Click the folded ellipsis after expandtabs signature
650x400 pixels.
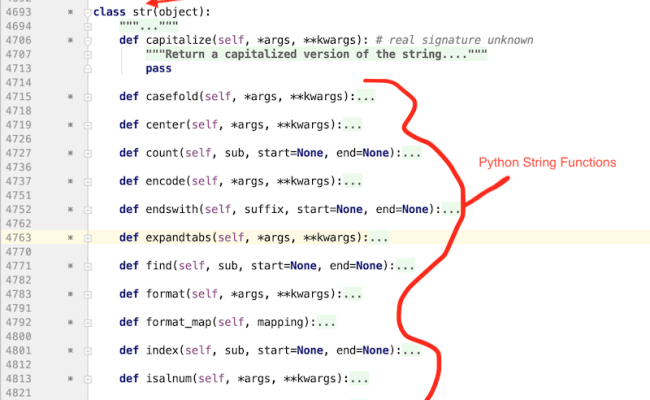click(x=379, y=238)
